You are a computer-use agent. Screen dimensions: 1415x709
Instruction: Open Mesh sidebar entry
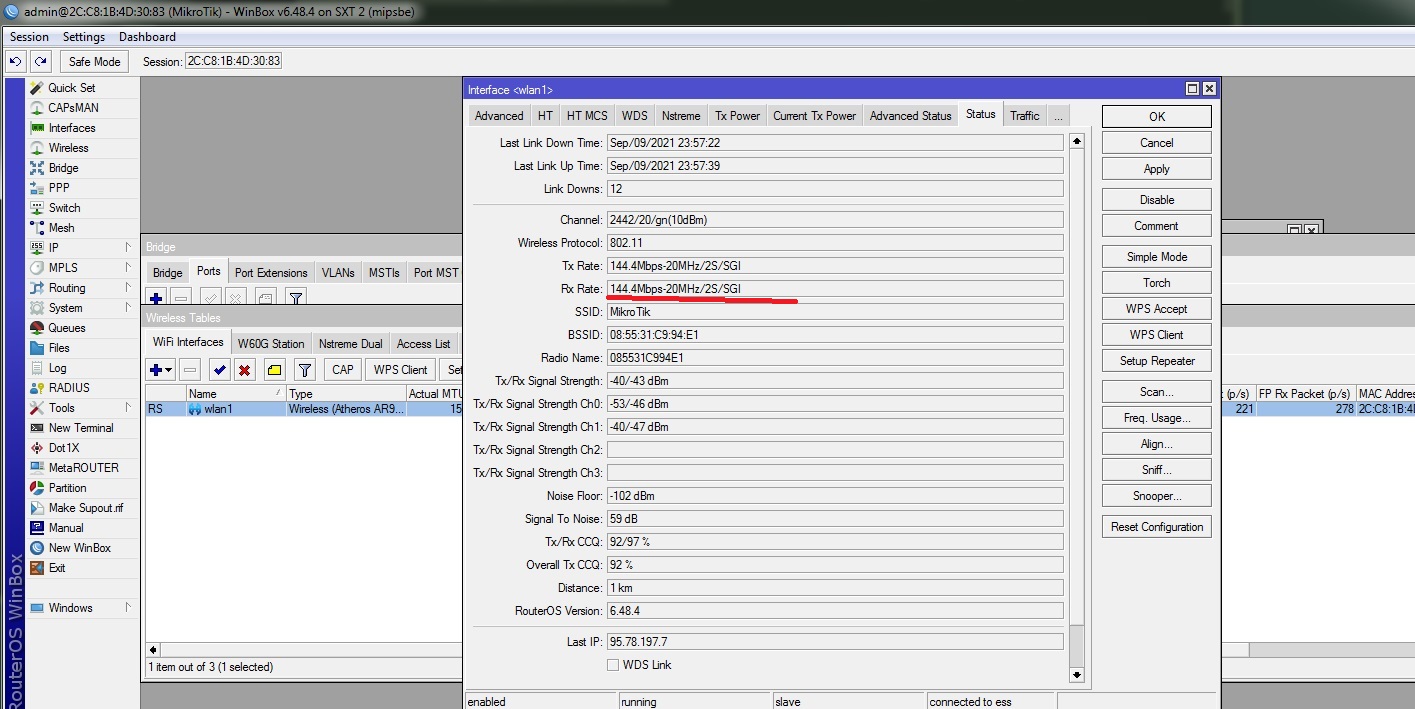click(61, 228)
